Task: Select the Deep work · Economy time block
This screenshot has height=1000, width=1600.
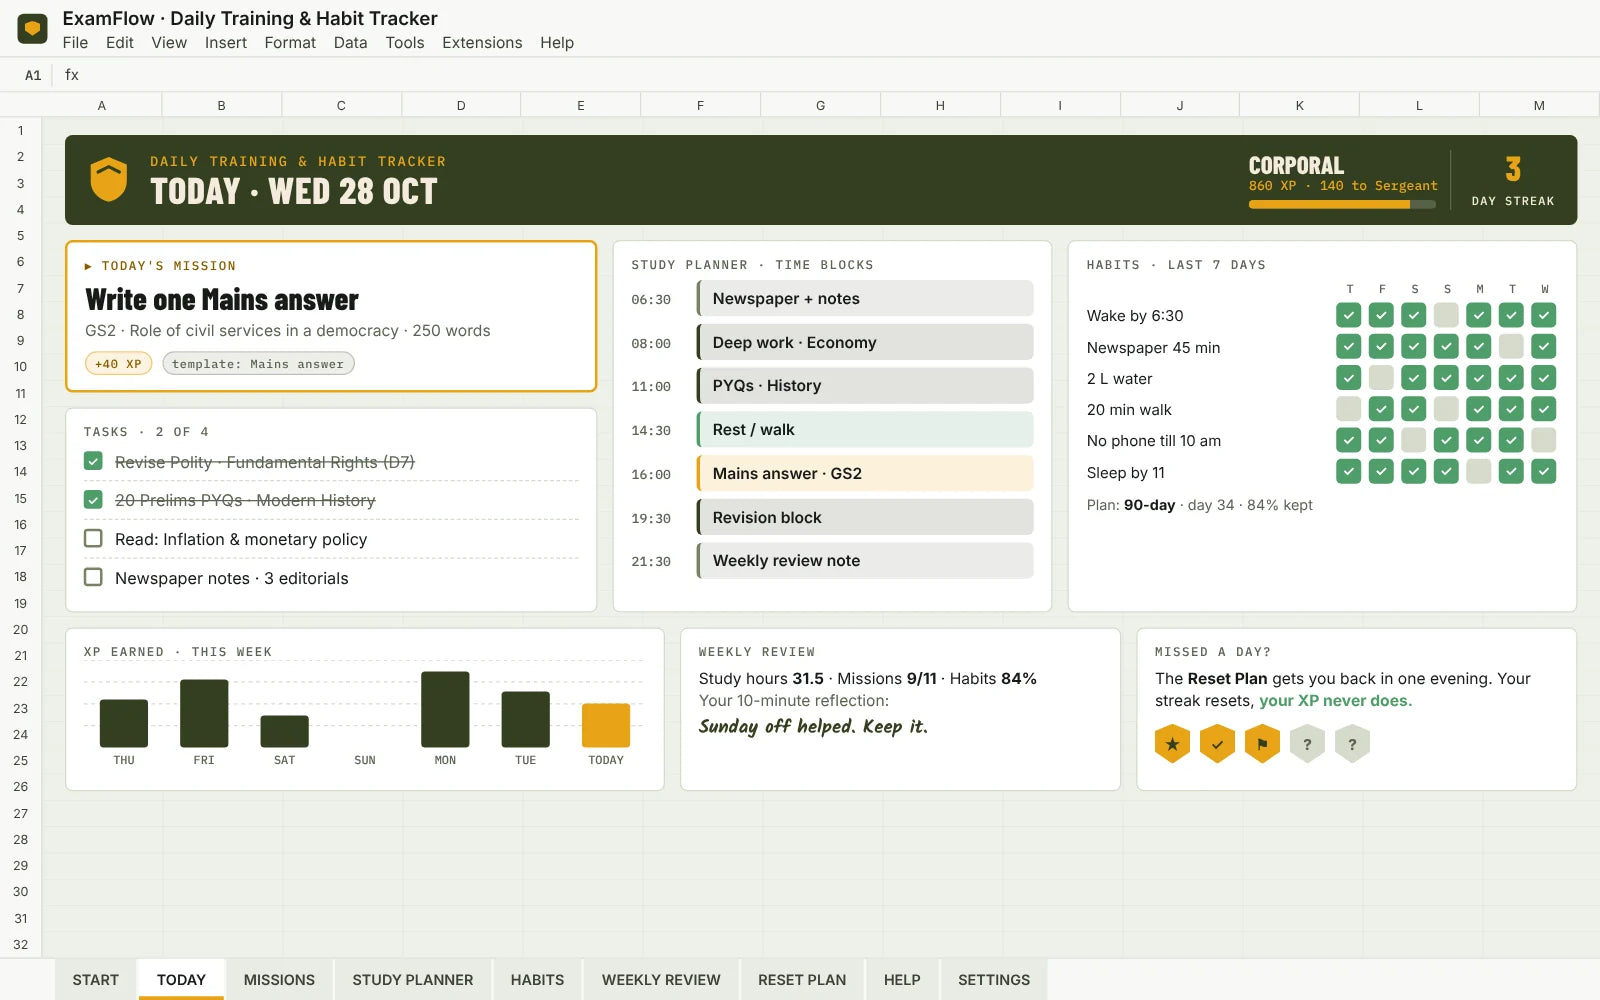Action: pos(865,342)
